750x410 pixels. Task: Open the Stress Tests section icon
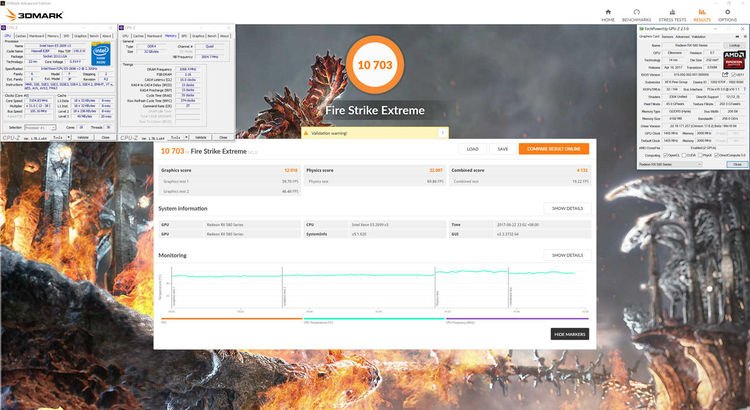tap(673, 12)
